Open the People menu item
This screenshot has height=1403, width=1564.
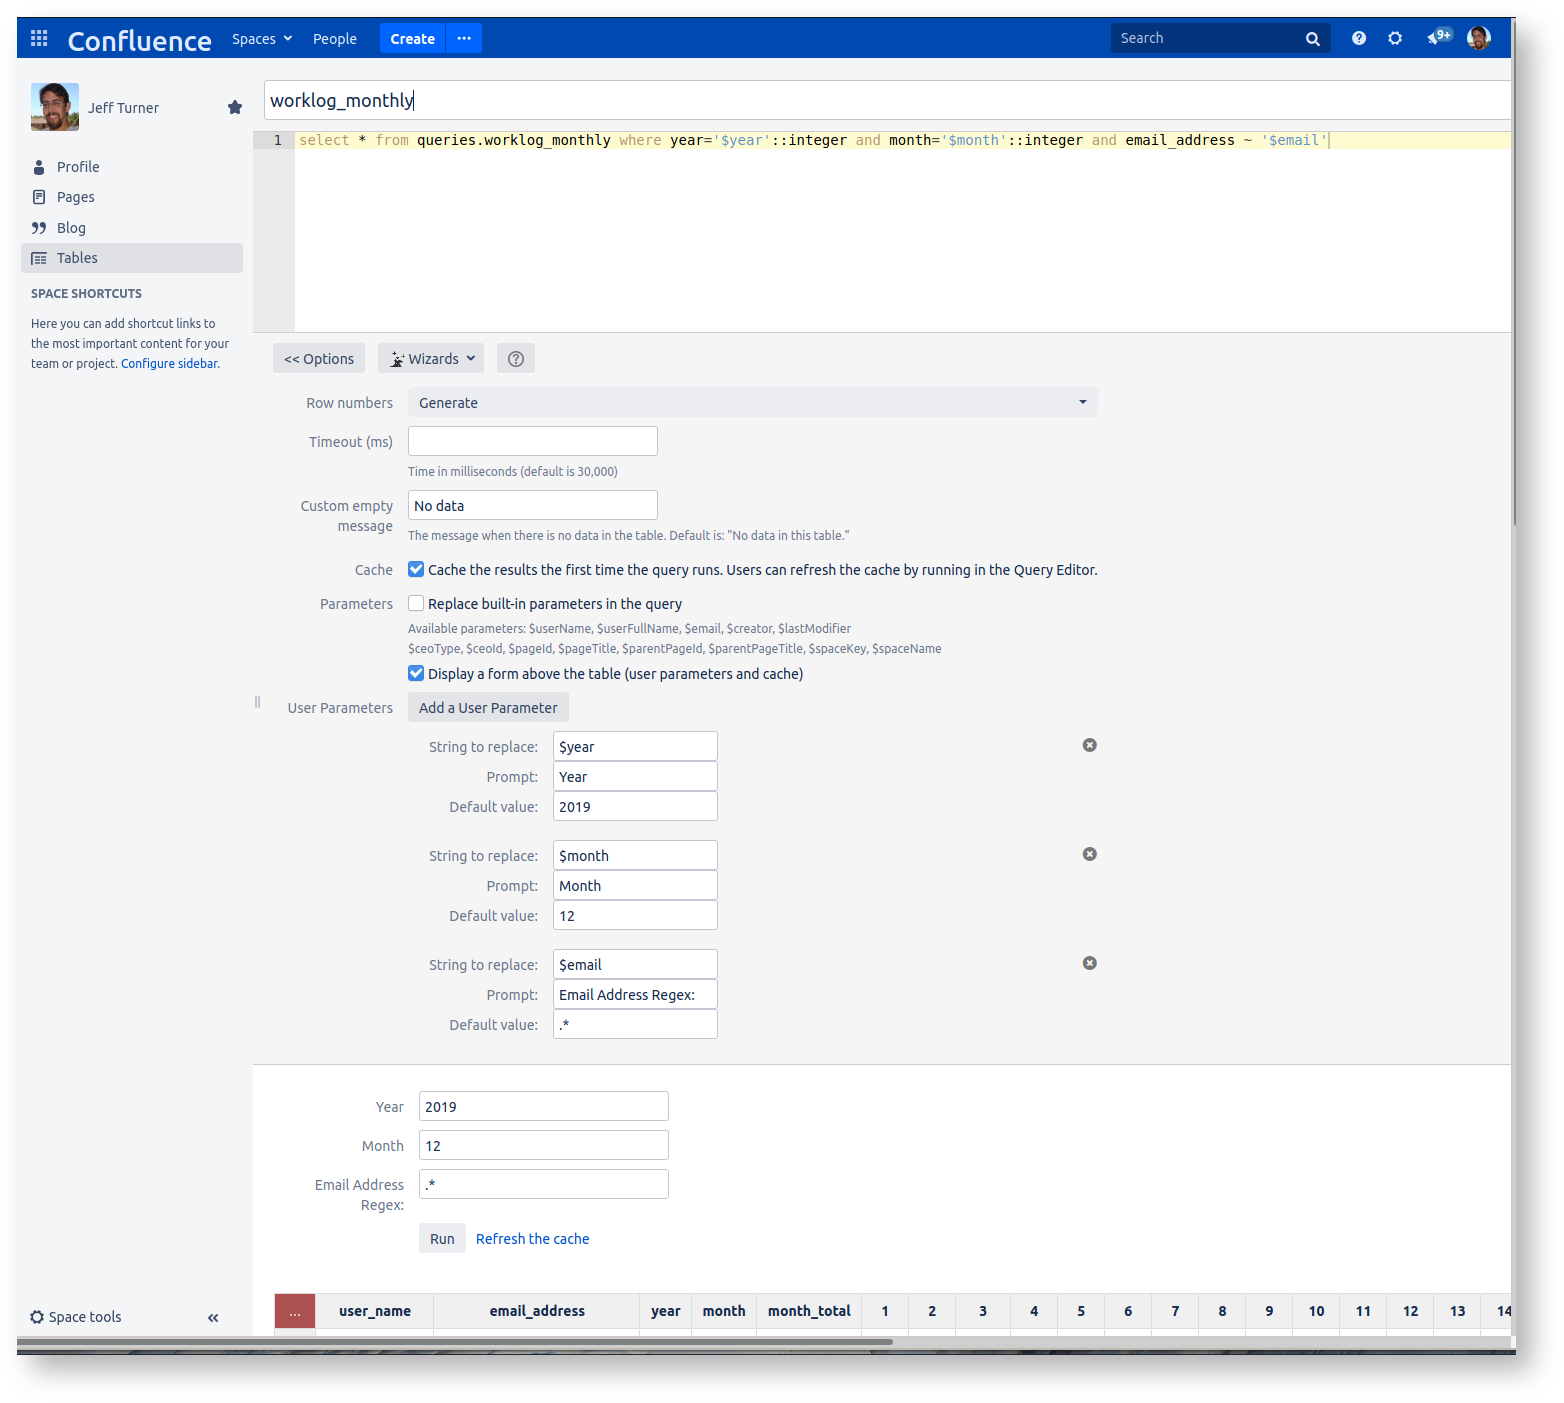click(334, 39)
